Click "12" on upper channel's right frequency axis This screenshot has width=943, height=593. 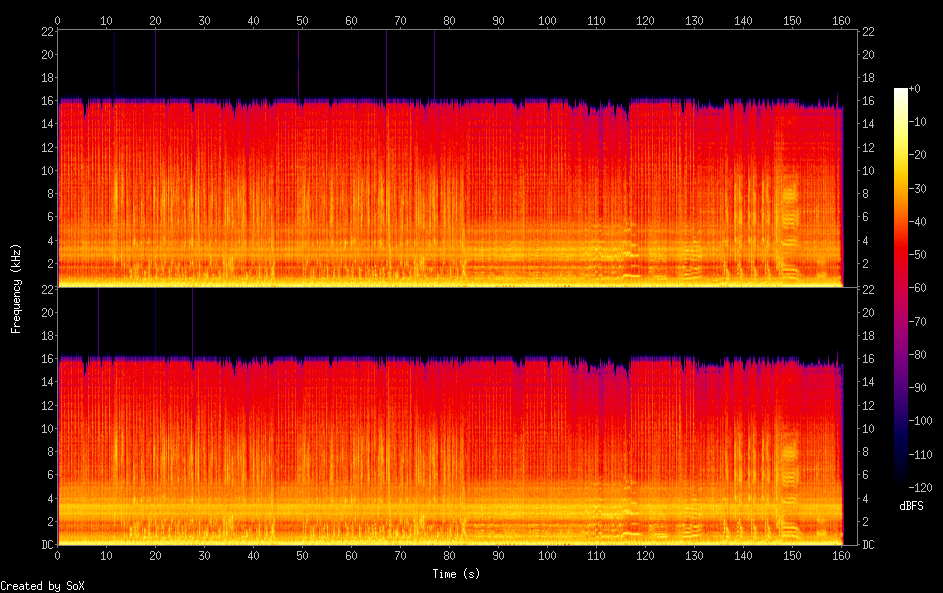868,147
